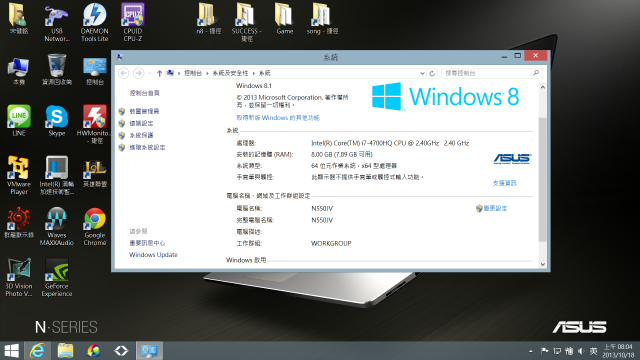This screenshot has height=360, width=640.
Task: Click the Control Panel search box
Action: tap(492, 73)
